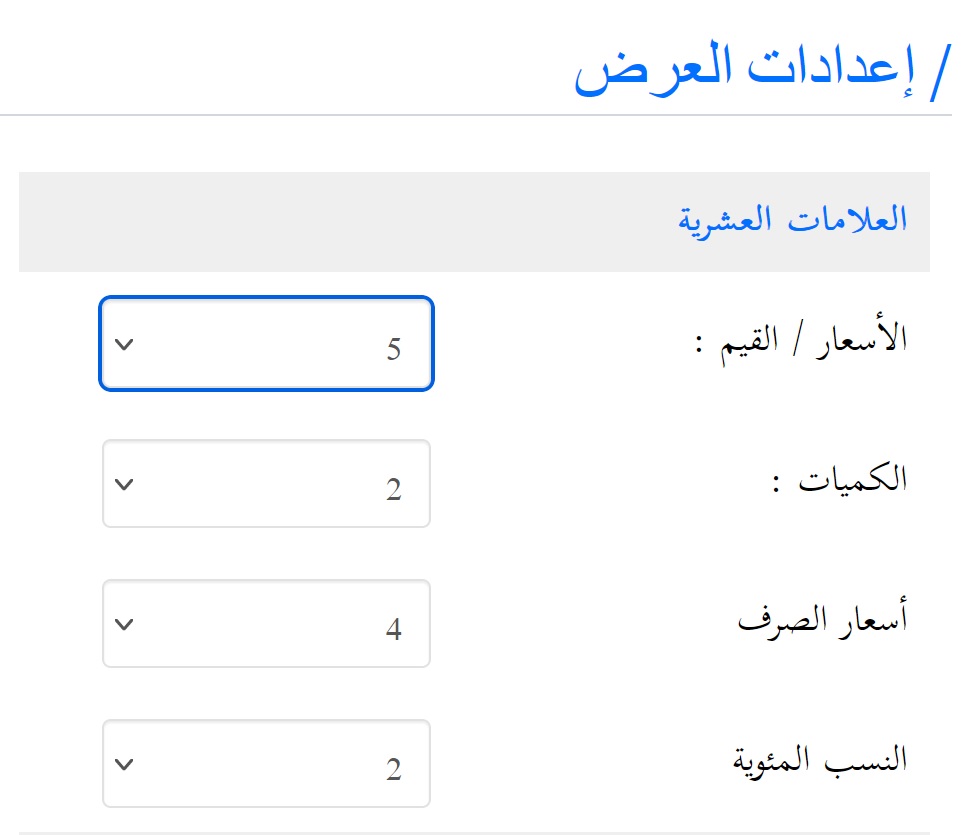Click the chevron arrow on the exchange rates selector
Image resolution: width=977 pixels, height=835 pixels.
tap(123, 624)
